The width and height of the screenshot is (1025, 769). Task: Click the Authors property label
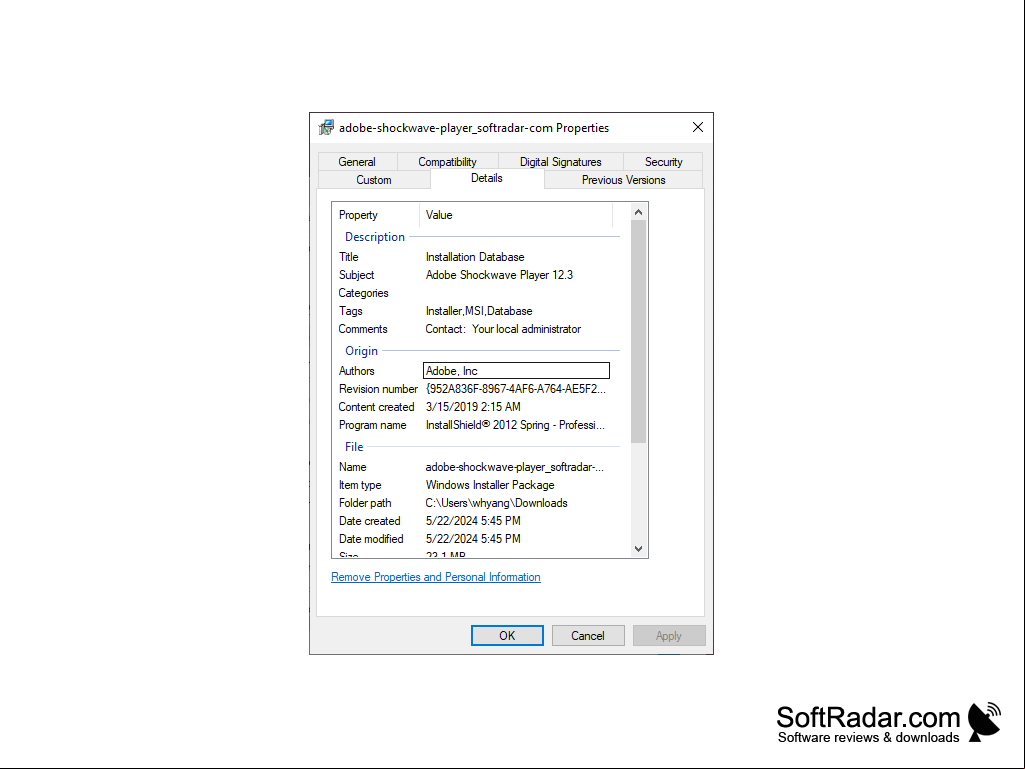(356, 371)
